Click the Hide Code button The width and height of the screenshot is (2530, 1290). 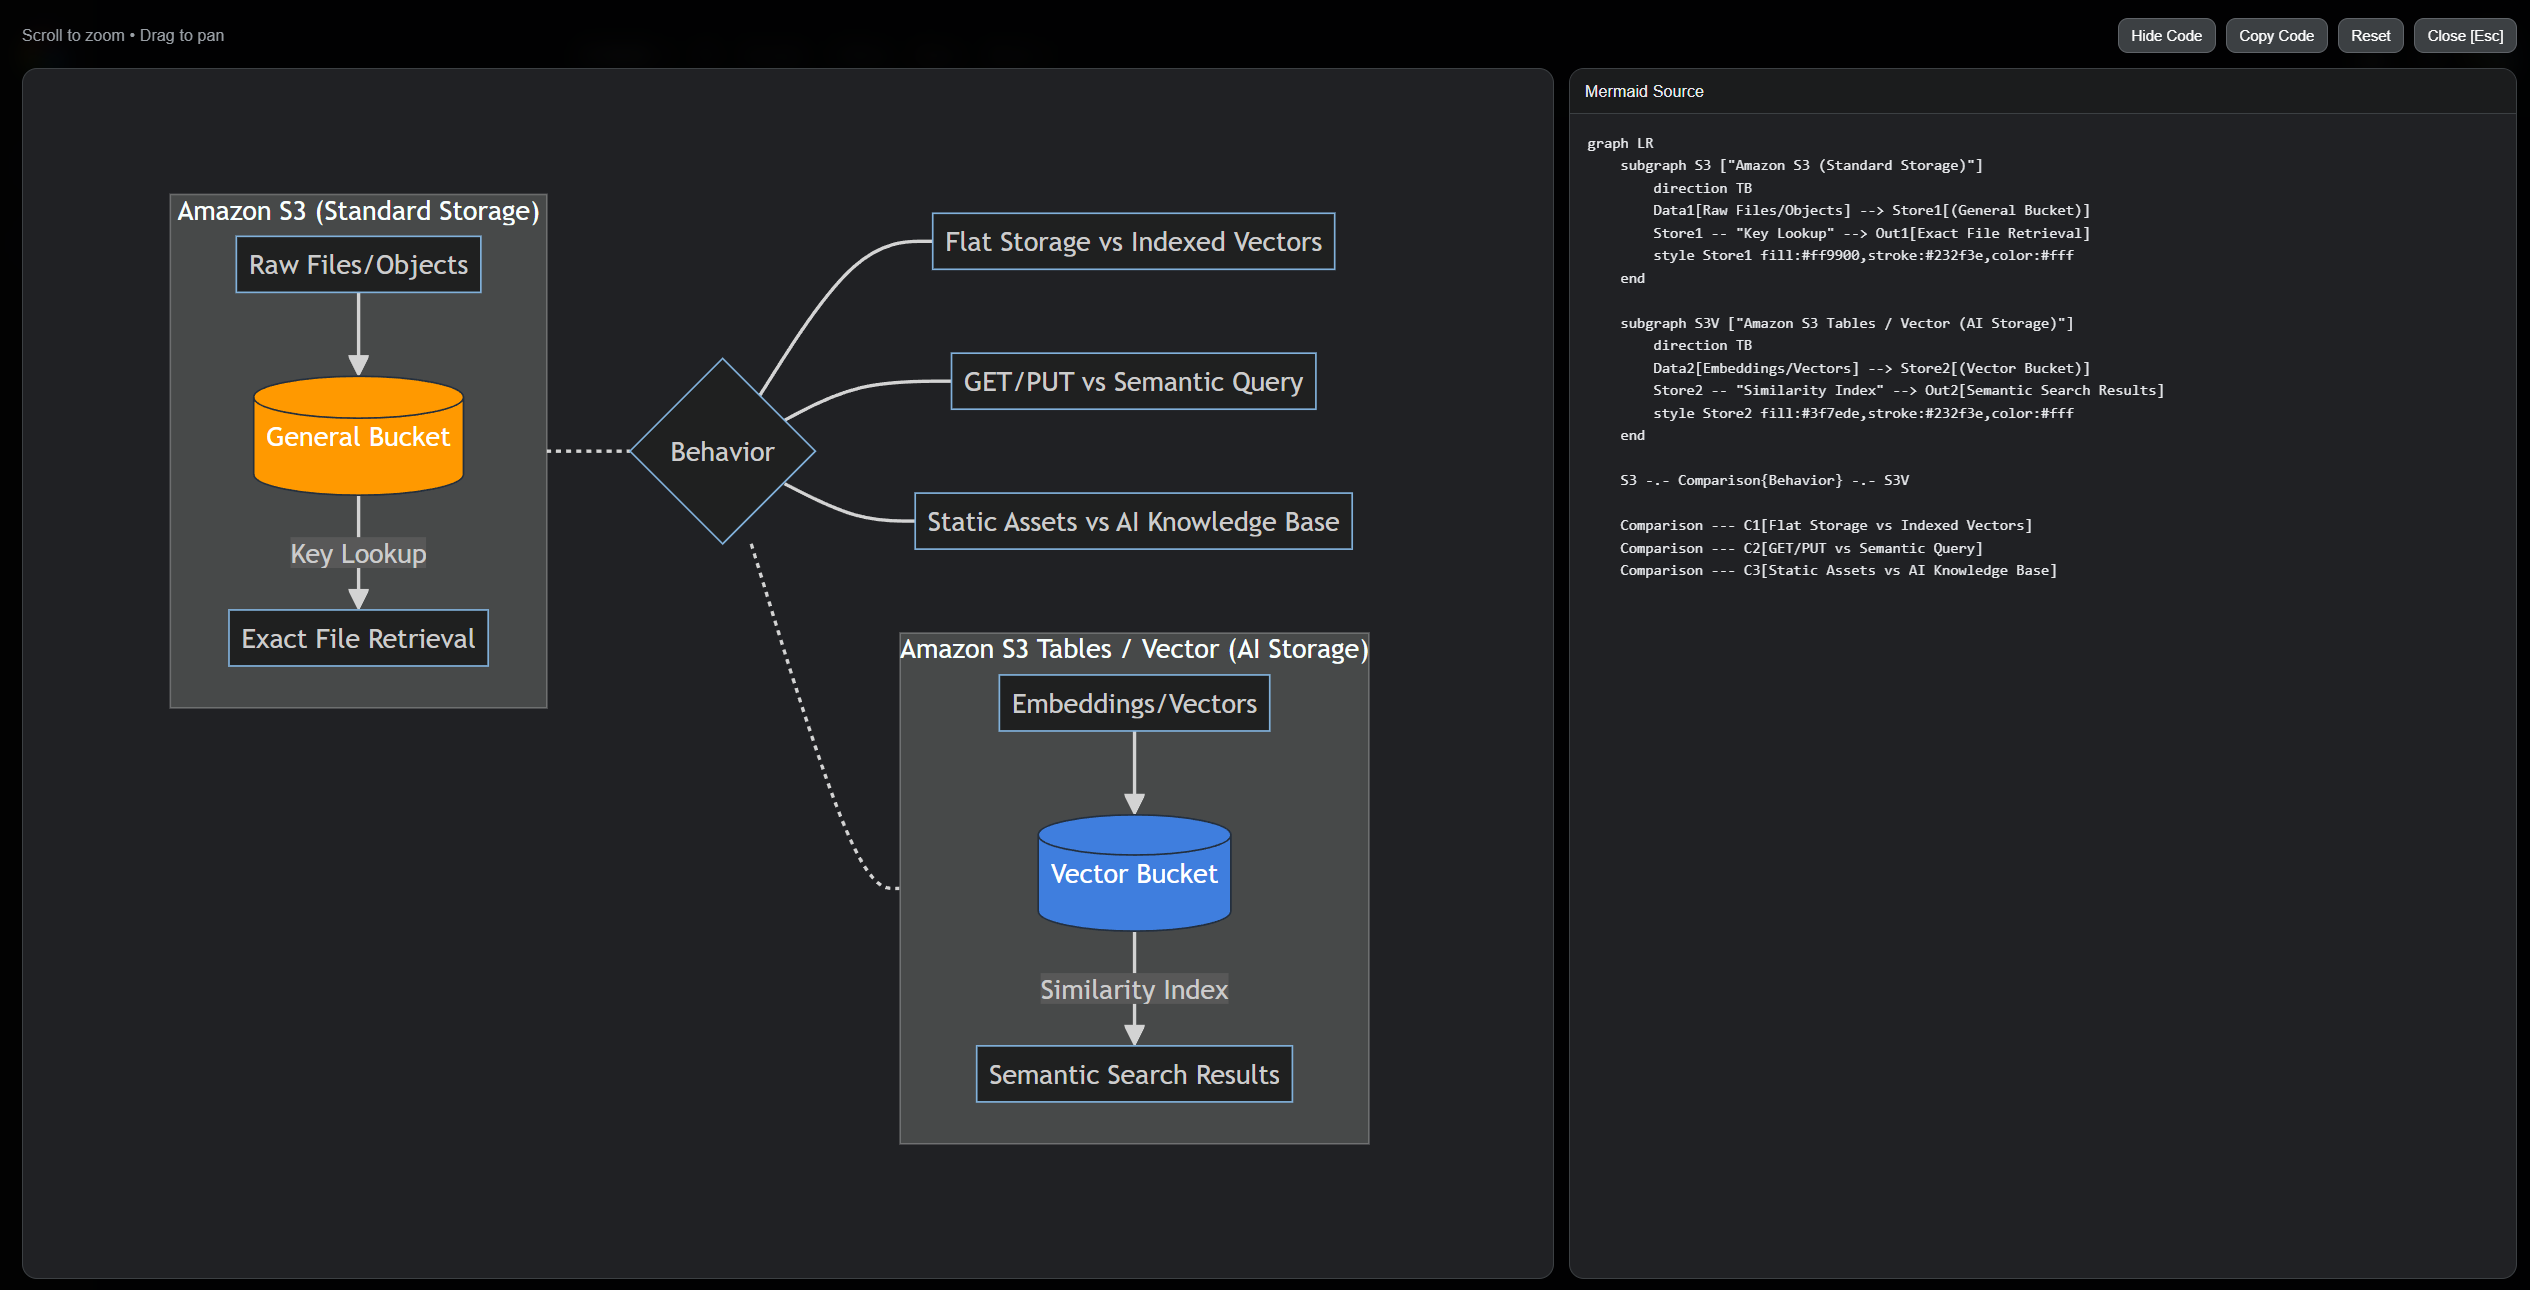(x=2166, y=36)
